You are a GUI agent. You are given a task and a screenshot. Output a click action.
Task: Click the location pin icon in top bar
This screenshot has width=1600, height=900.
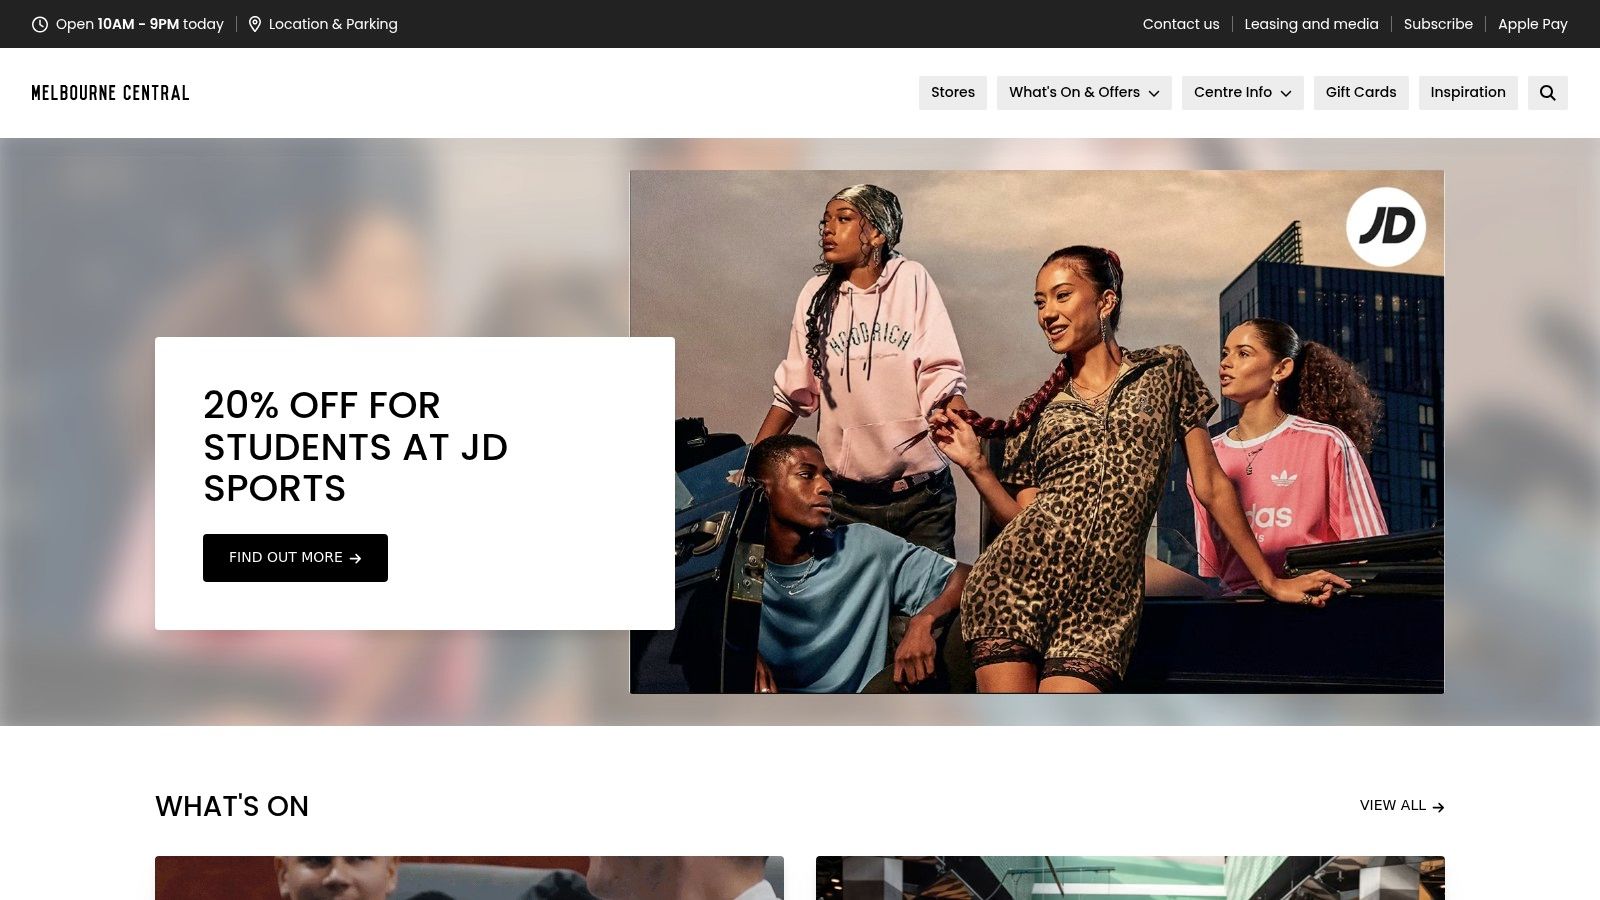pos(253,23)
